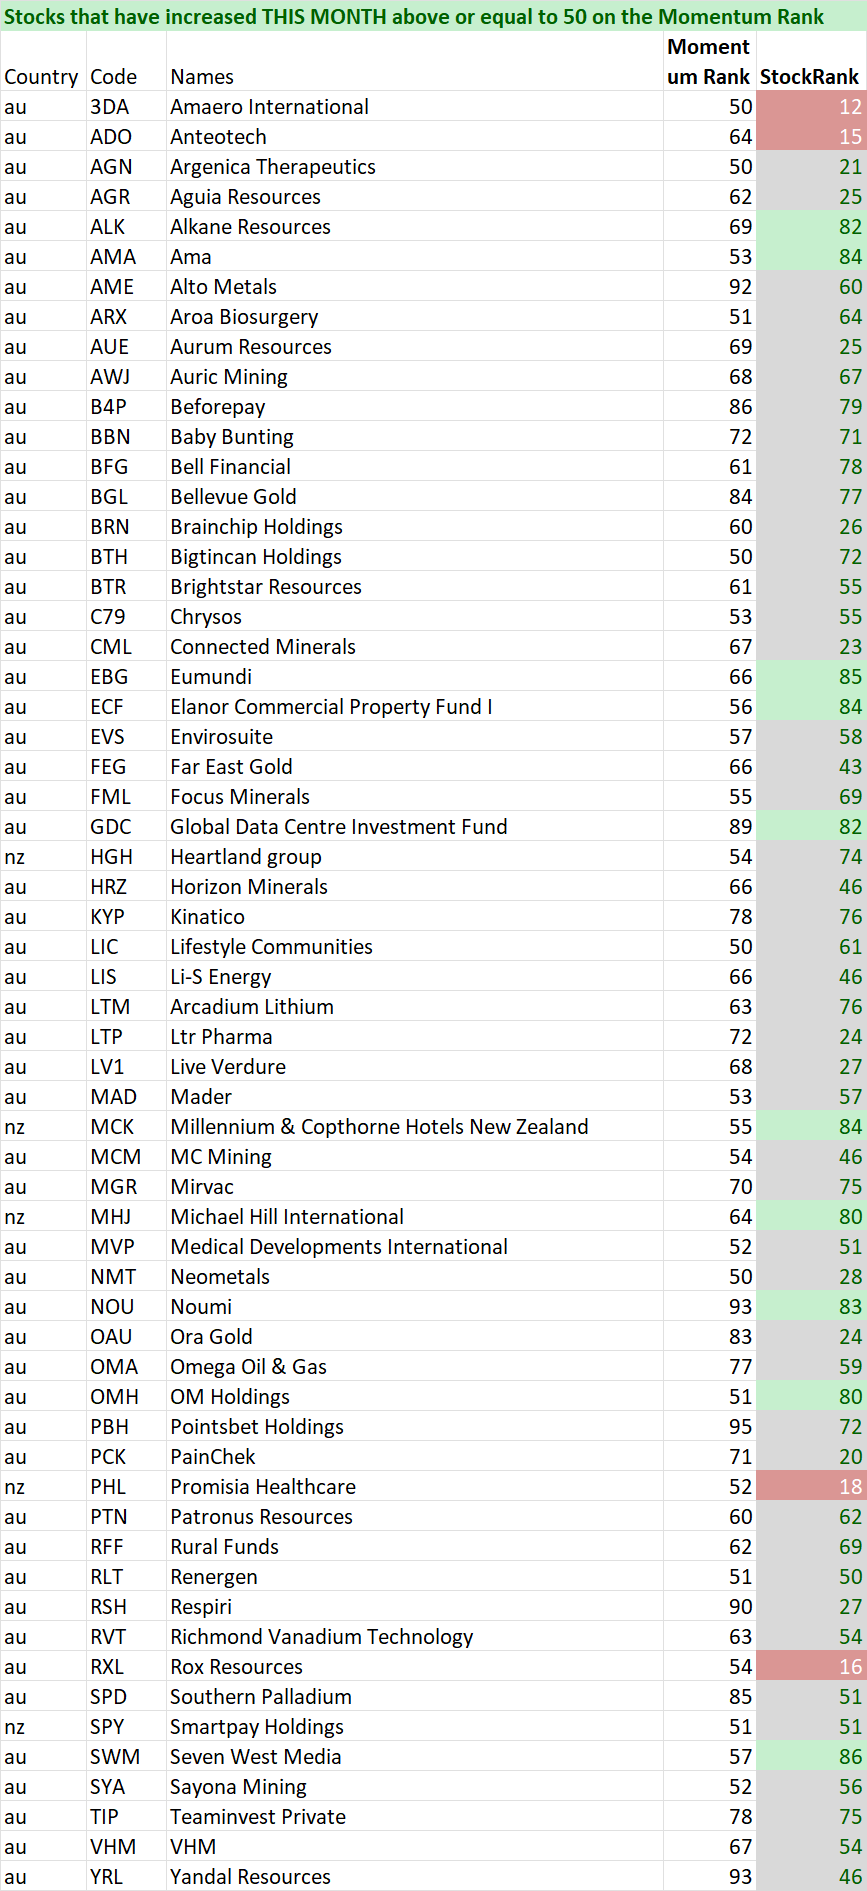Click the 'Momentum Rank' column header
The width and height of the screenshot is (867, 1891).
(x=709, y=62)
